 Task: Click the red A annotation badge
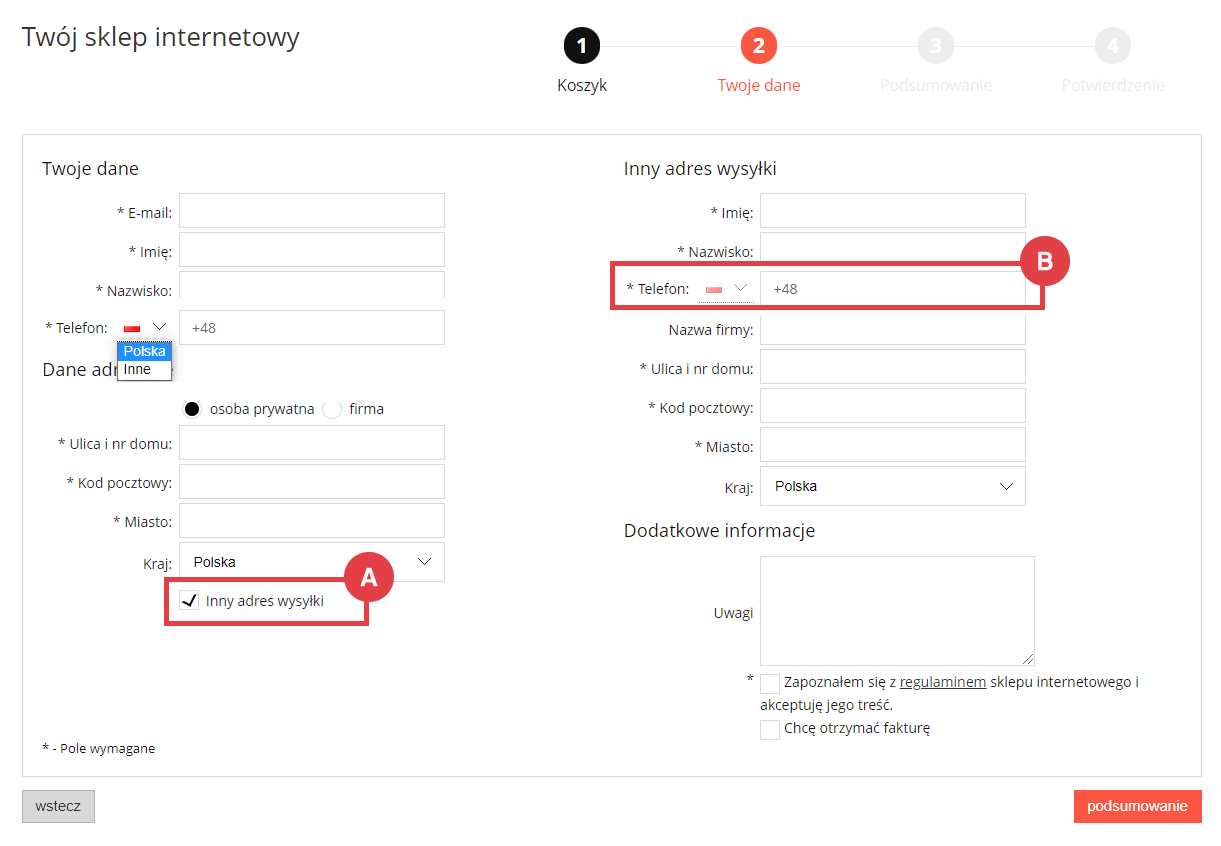click(x=368, y=577)
